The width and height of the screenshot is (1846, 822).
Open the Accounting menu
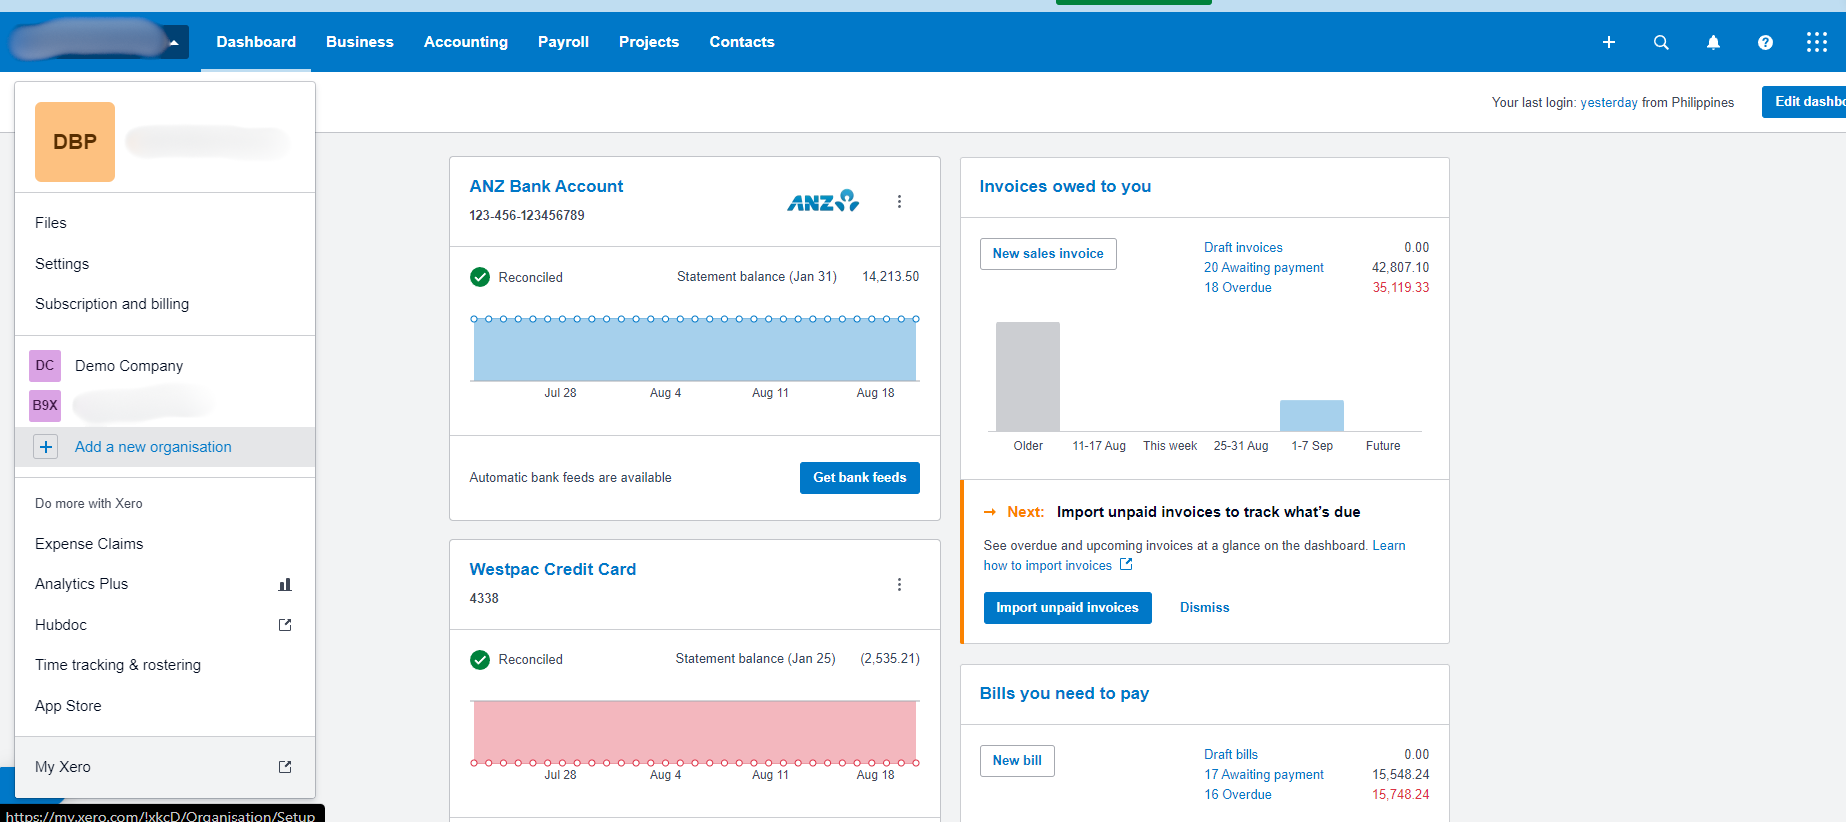coord(466,42)
